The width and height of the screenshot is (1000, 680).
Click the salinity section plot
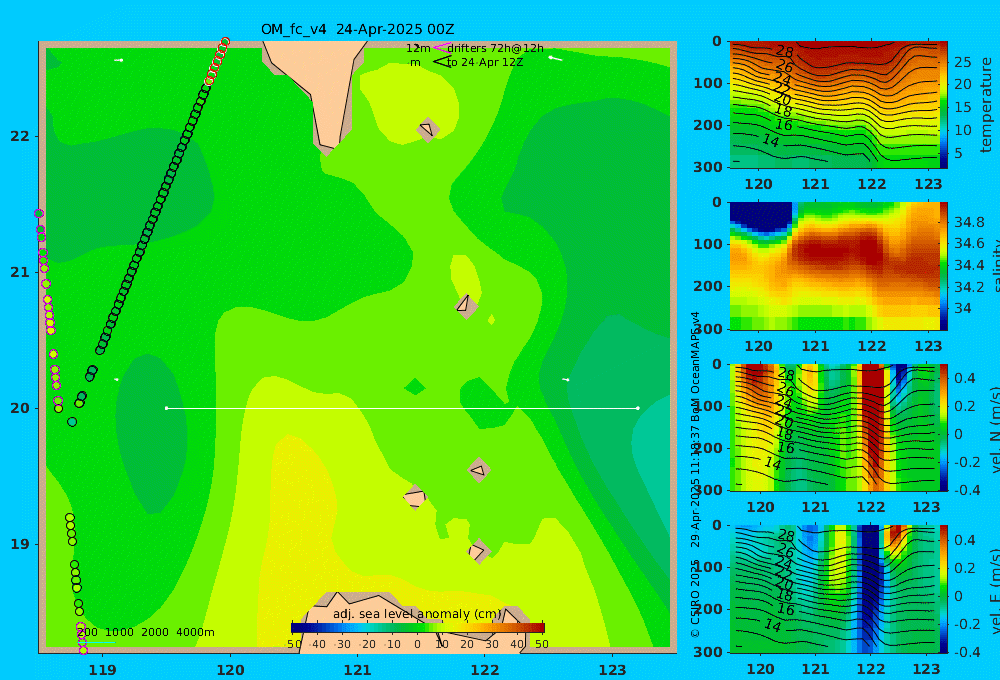coord(834,266)
